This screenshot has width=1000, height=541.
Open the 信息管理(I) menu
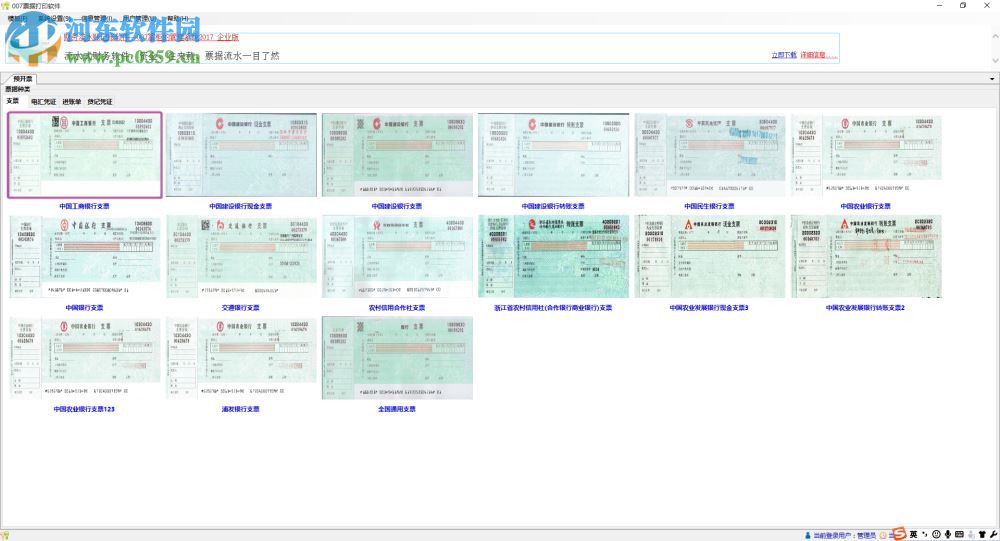98,19
